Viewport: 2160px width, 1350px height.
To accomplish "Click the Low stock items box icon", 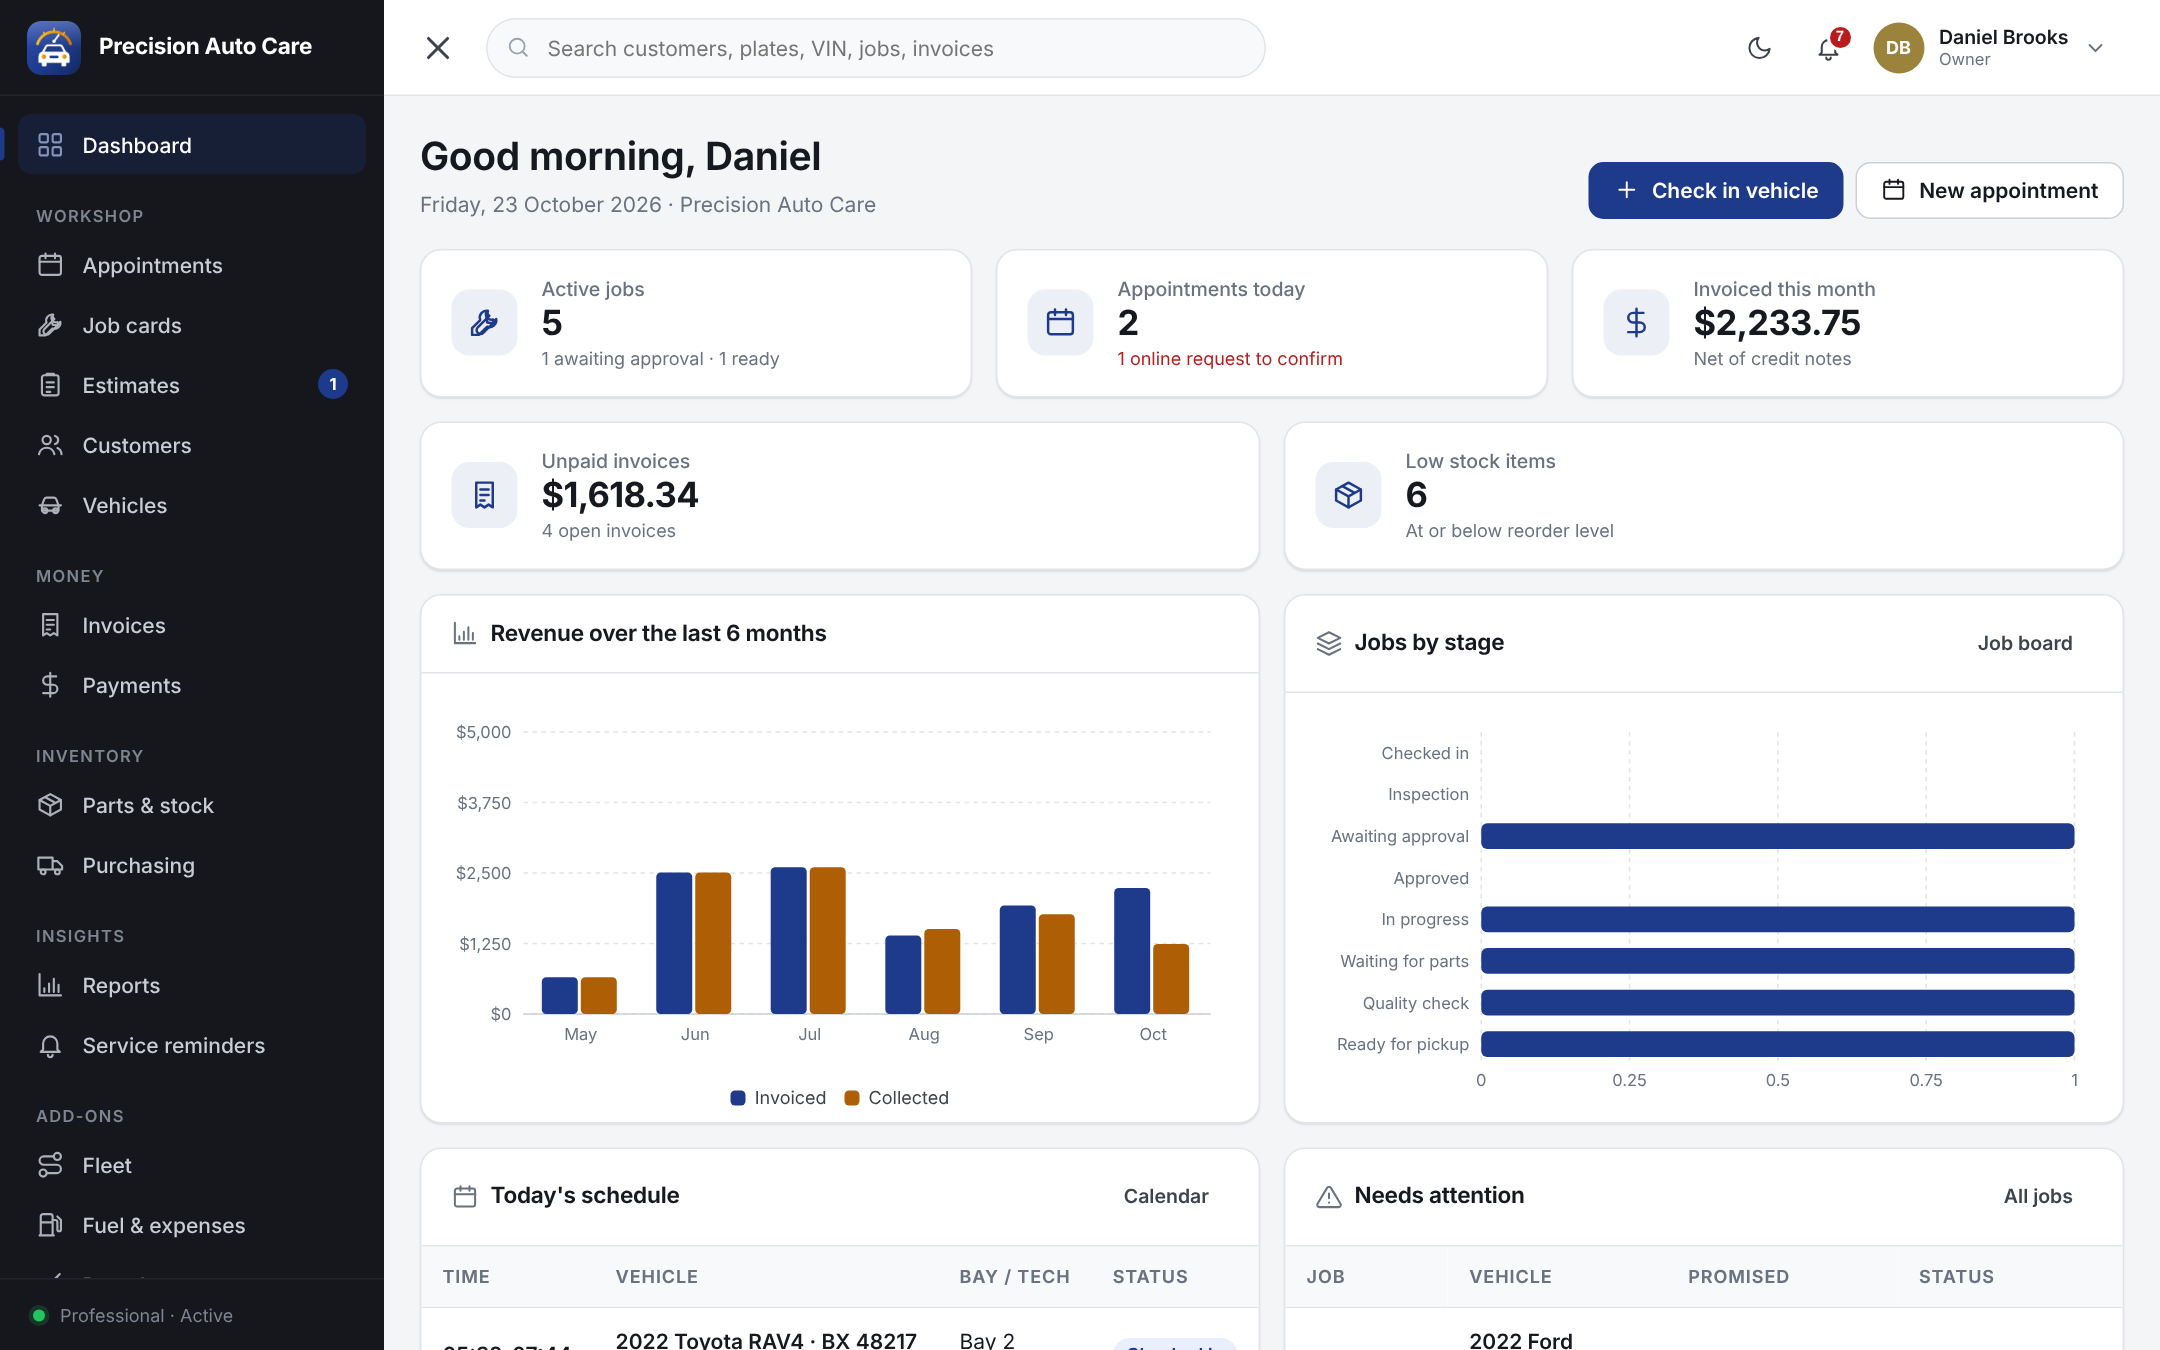I will (1348, 494).
